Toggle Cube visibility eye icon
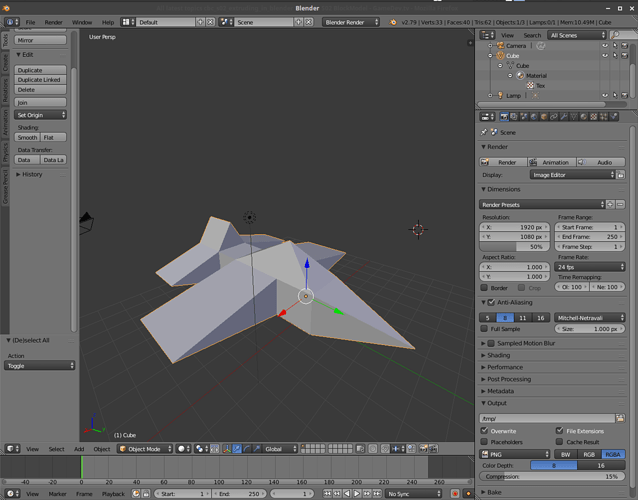 [x=605, y=55]
